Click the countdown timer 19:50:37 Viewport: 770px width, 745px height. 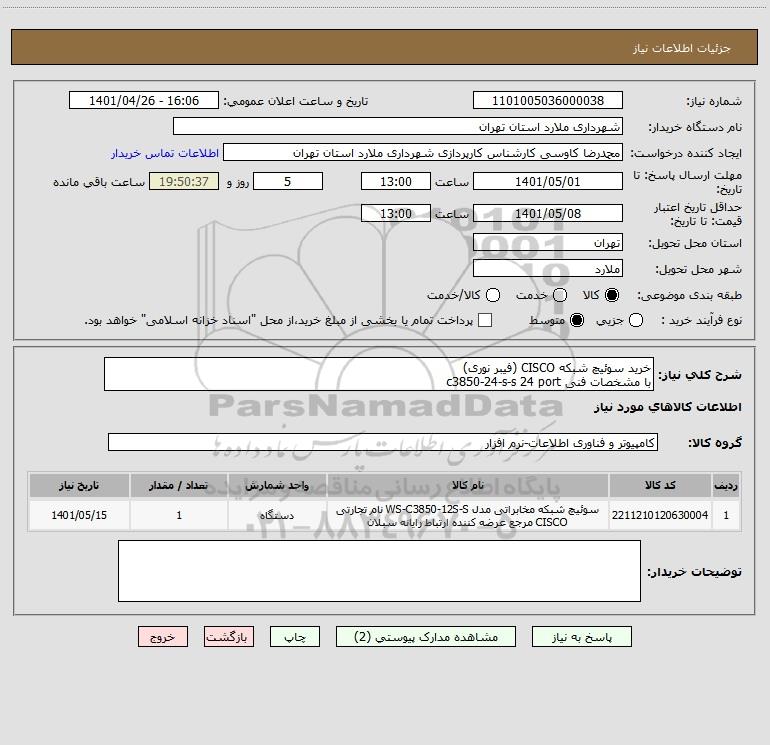[184, 181]
